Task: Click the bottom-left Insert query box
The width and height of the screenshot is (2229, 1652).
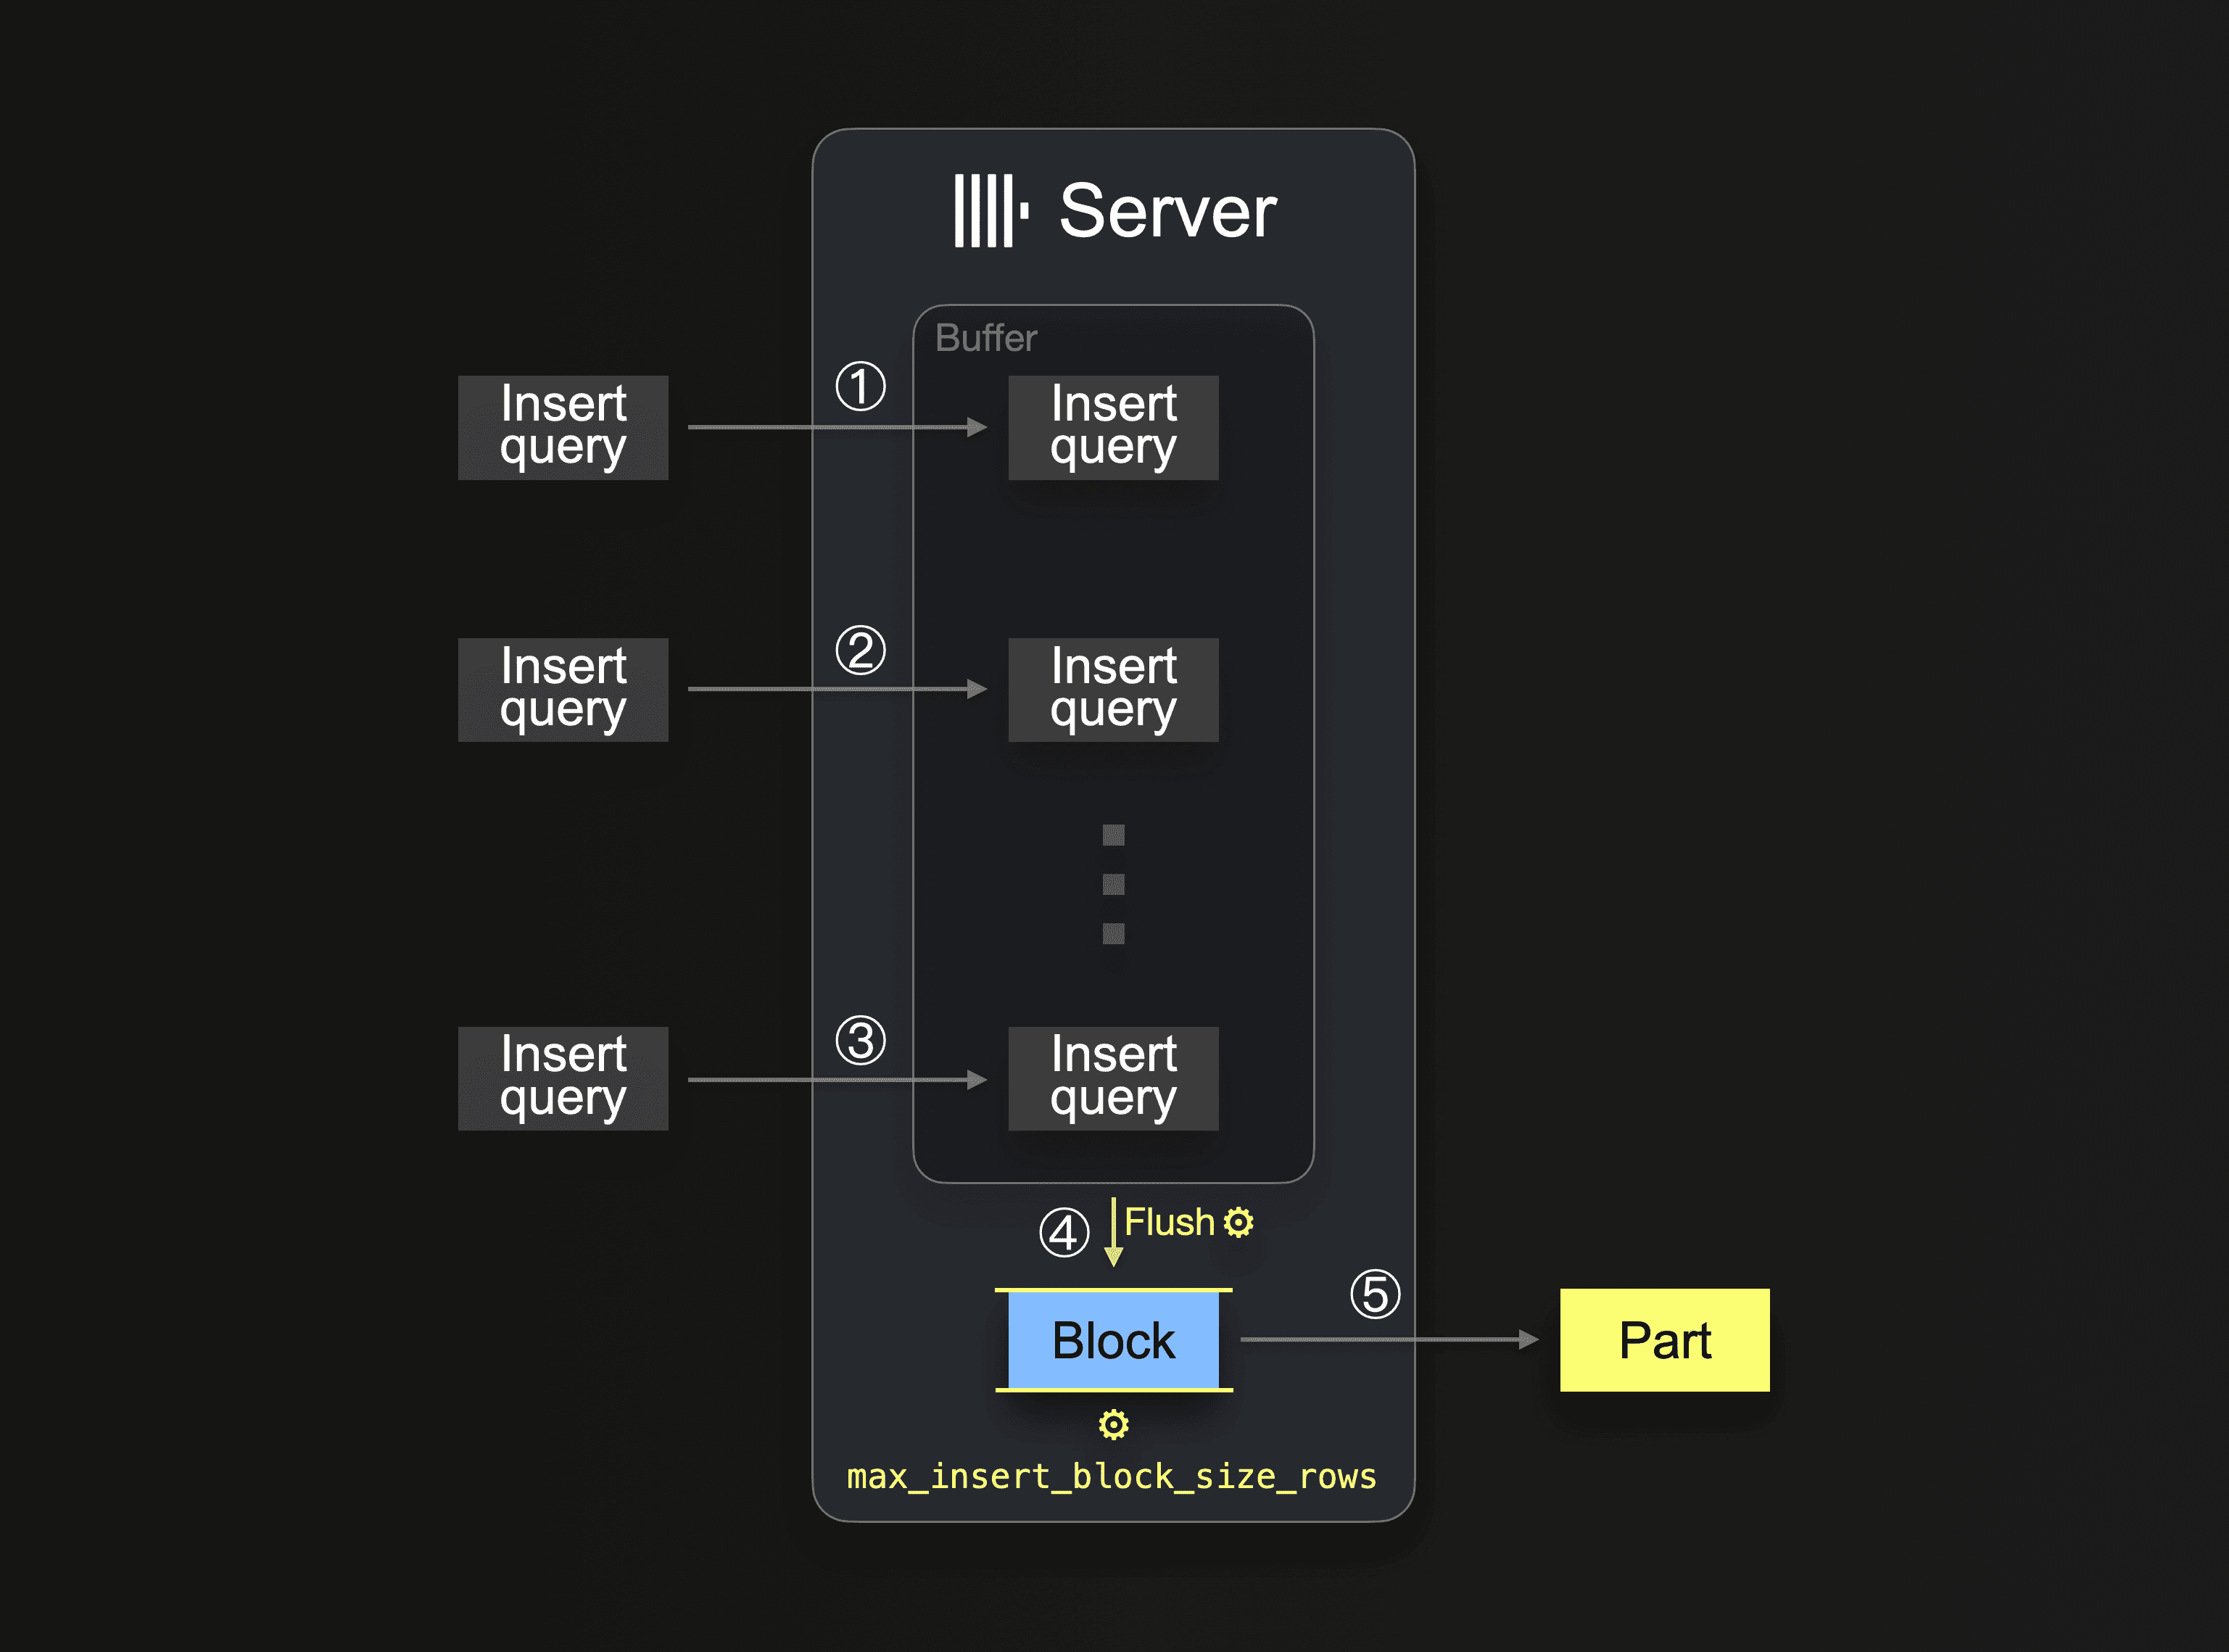Action: pyautogui.click(x=563, y=1078)
